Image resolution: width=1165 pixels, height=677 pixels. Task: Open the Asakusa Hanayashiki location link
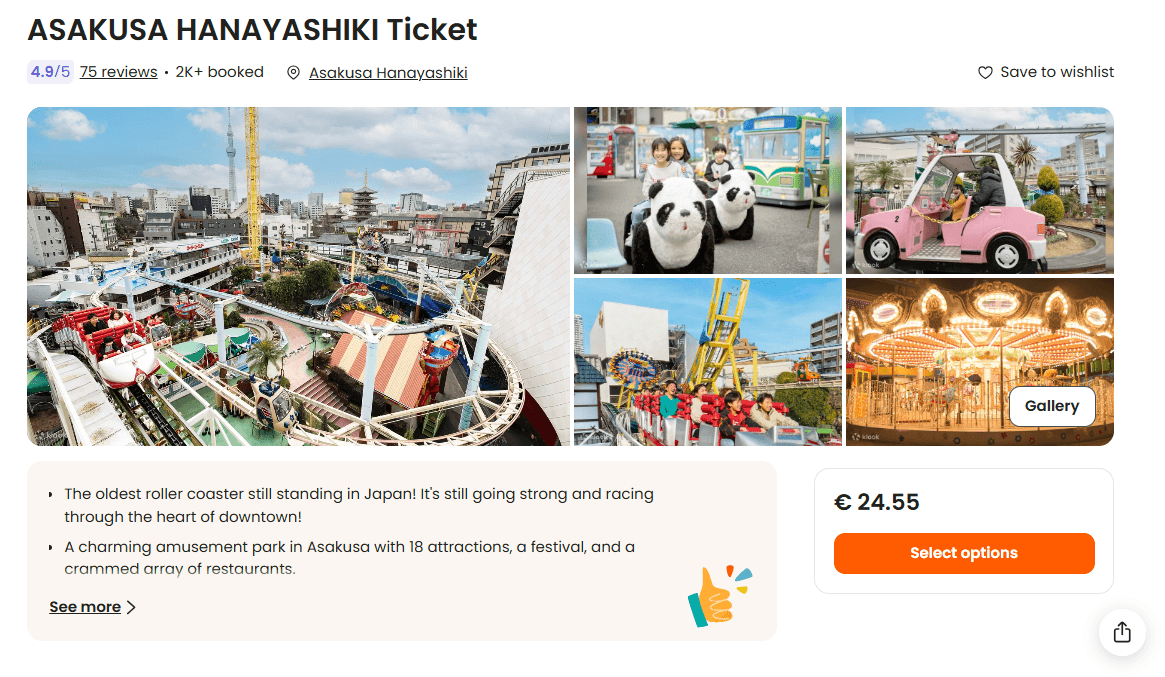point(388,73)
